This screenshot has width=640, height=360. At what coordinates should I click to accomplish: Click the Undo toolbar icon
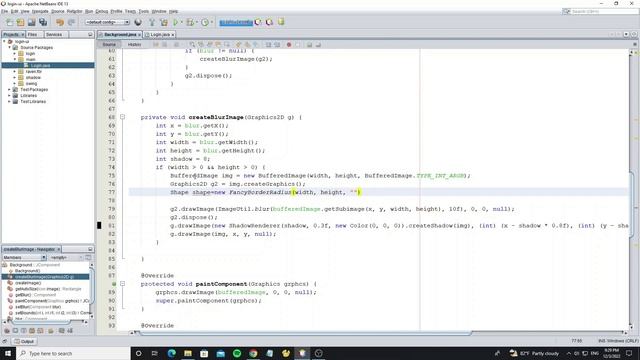[60, 22]
